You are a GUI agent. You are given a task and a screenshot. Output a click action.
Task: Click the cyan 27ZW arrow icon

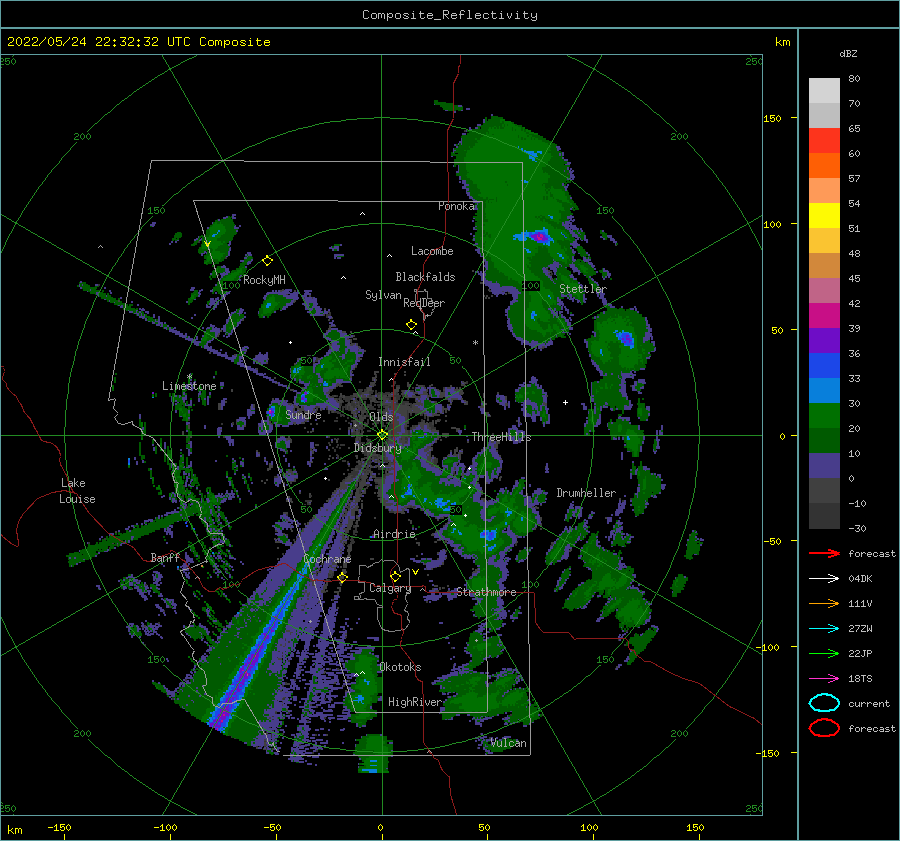coord(824,629)
